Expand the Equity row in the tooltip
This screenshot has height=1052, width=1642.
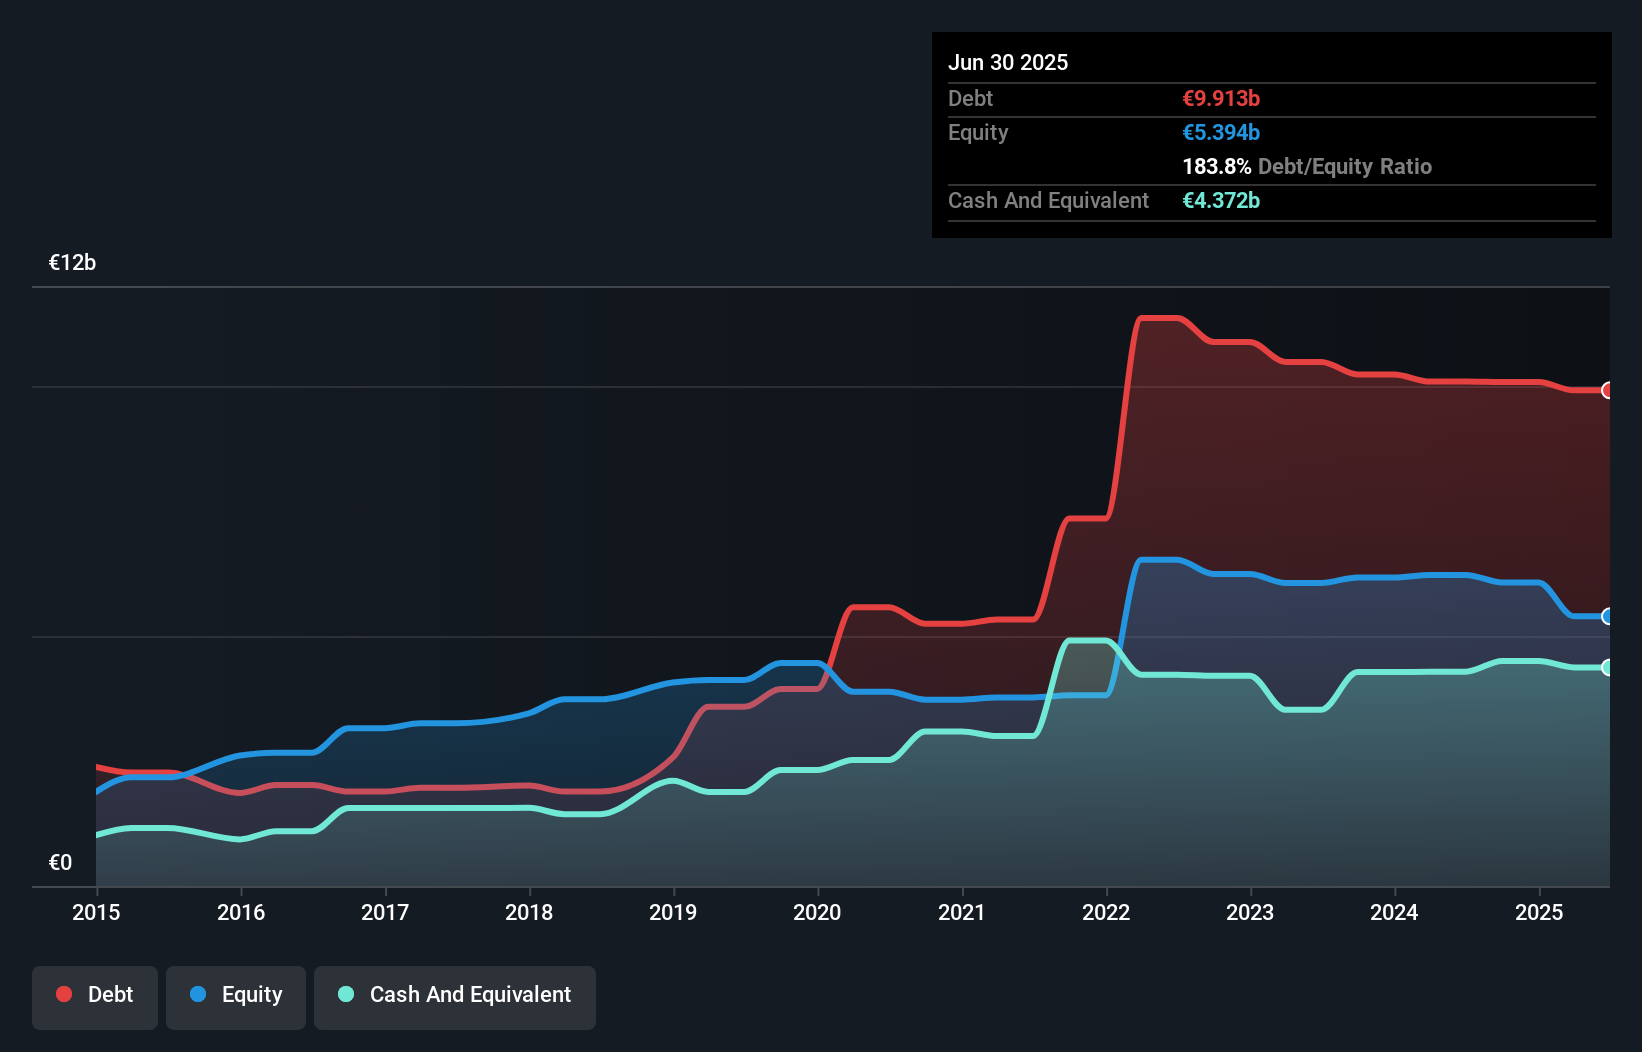[x=977, y=132]
